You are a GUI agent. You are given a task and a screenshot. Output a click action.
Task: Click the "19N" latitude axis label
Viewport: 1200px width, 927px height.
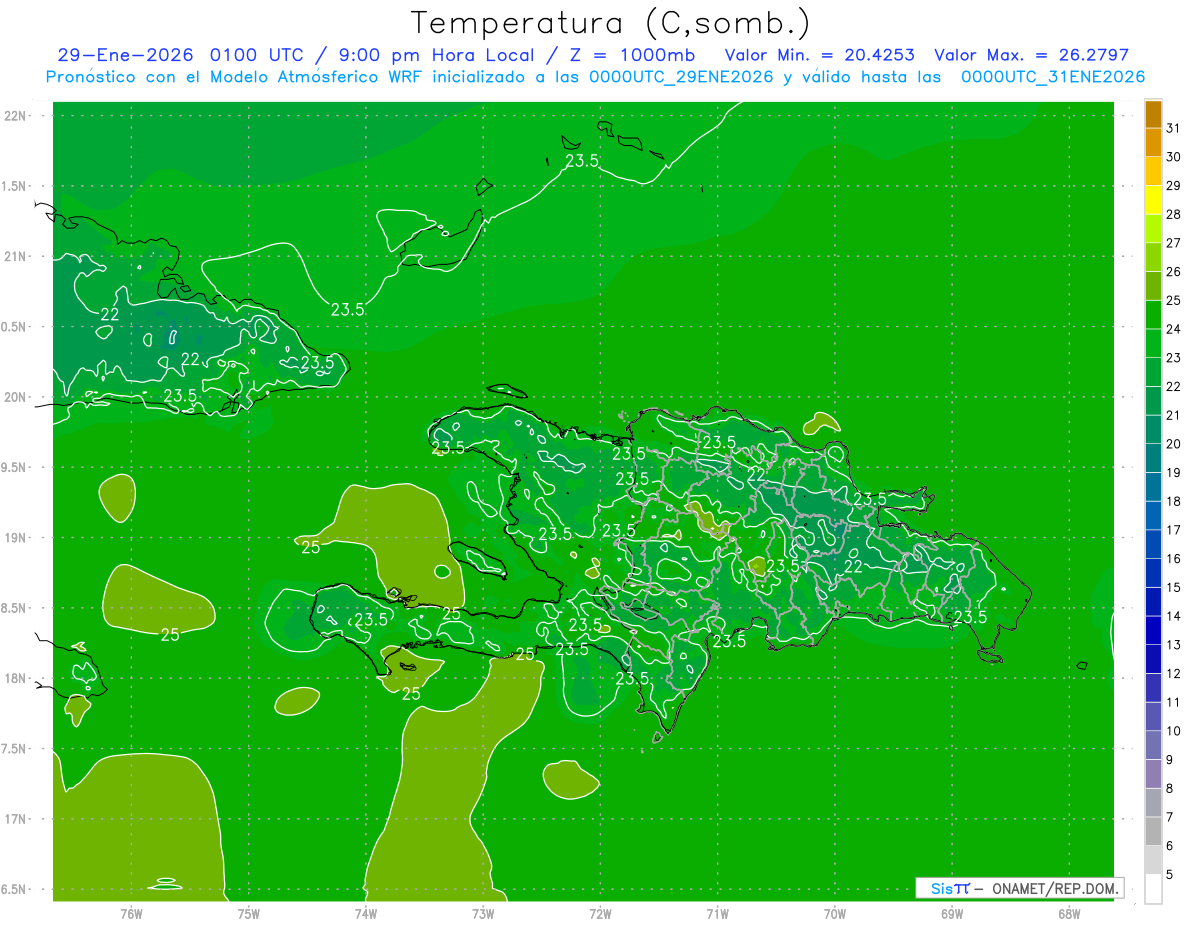[16, 538]
